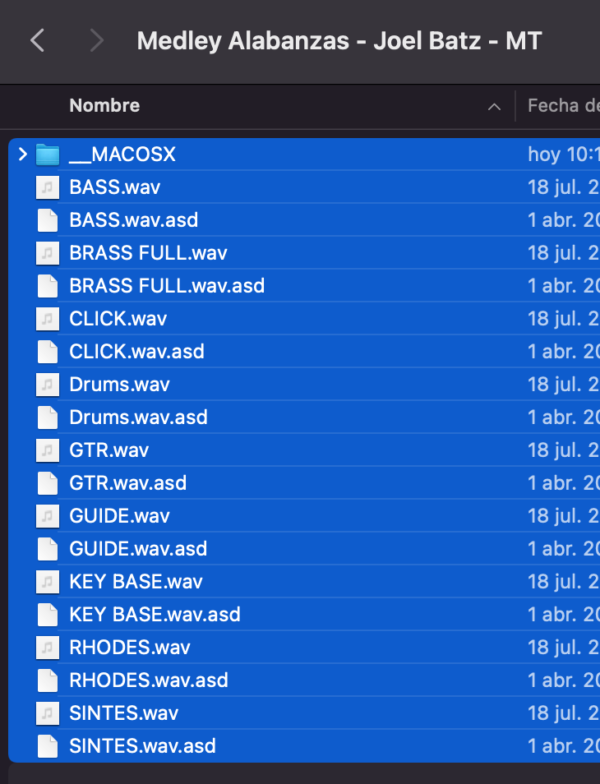Sort files by the Nombre column header
Viewport: 600px width, 784px height.
point(104,106)
